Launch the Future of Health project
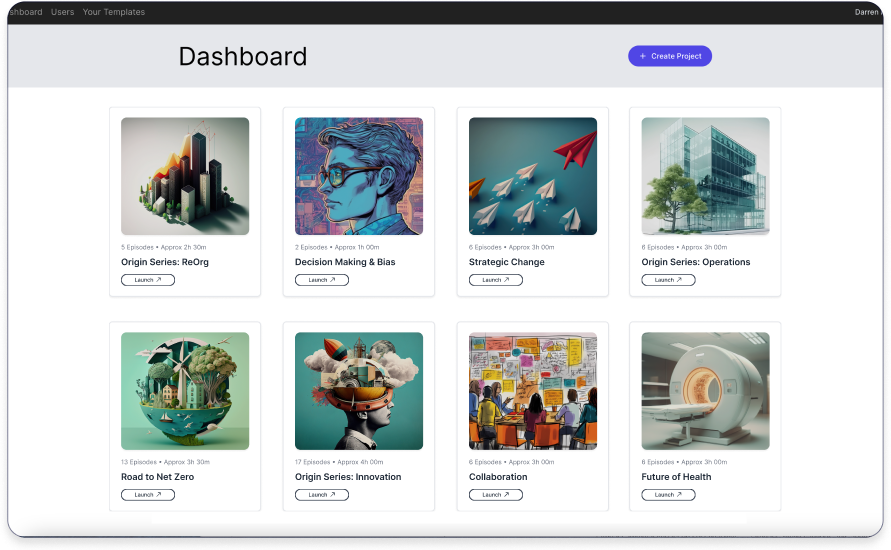Screen dimensions: 891x550 click(x=668, y=494)
